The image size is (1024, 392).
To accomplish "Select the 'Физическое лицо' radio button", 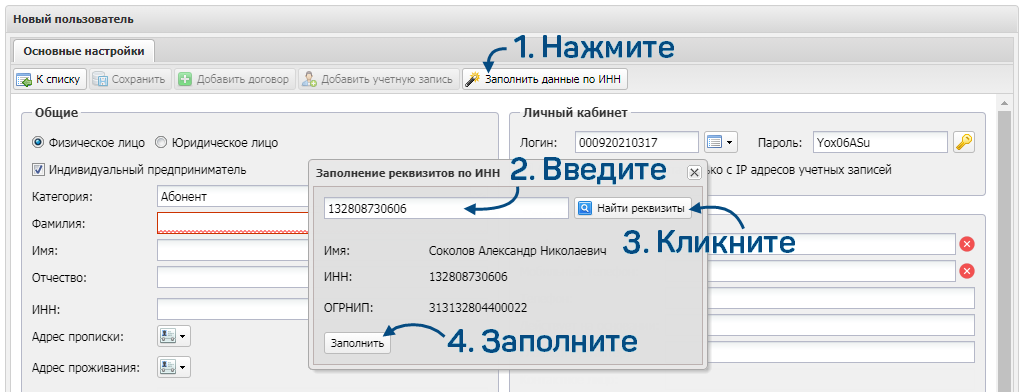I will coord(38,142).
